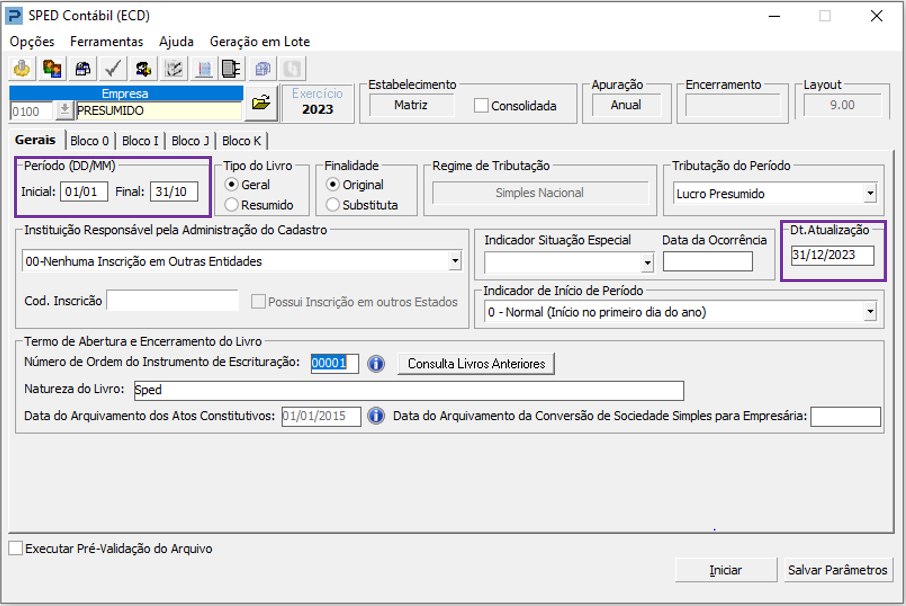The height and width of the screenshot is (606, 906).
Task: Expand Indicador de Início de Período dropdown
Action: [870, 312]
